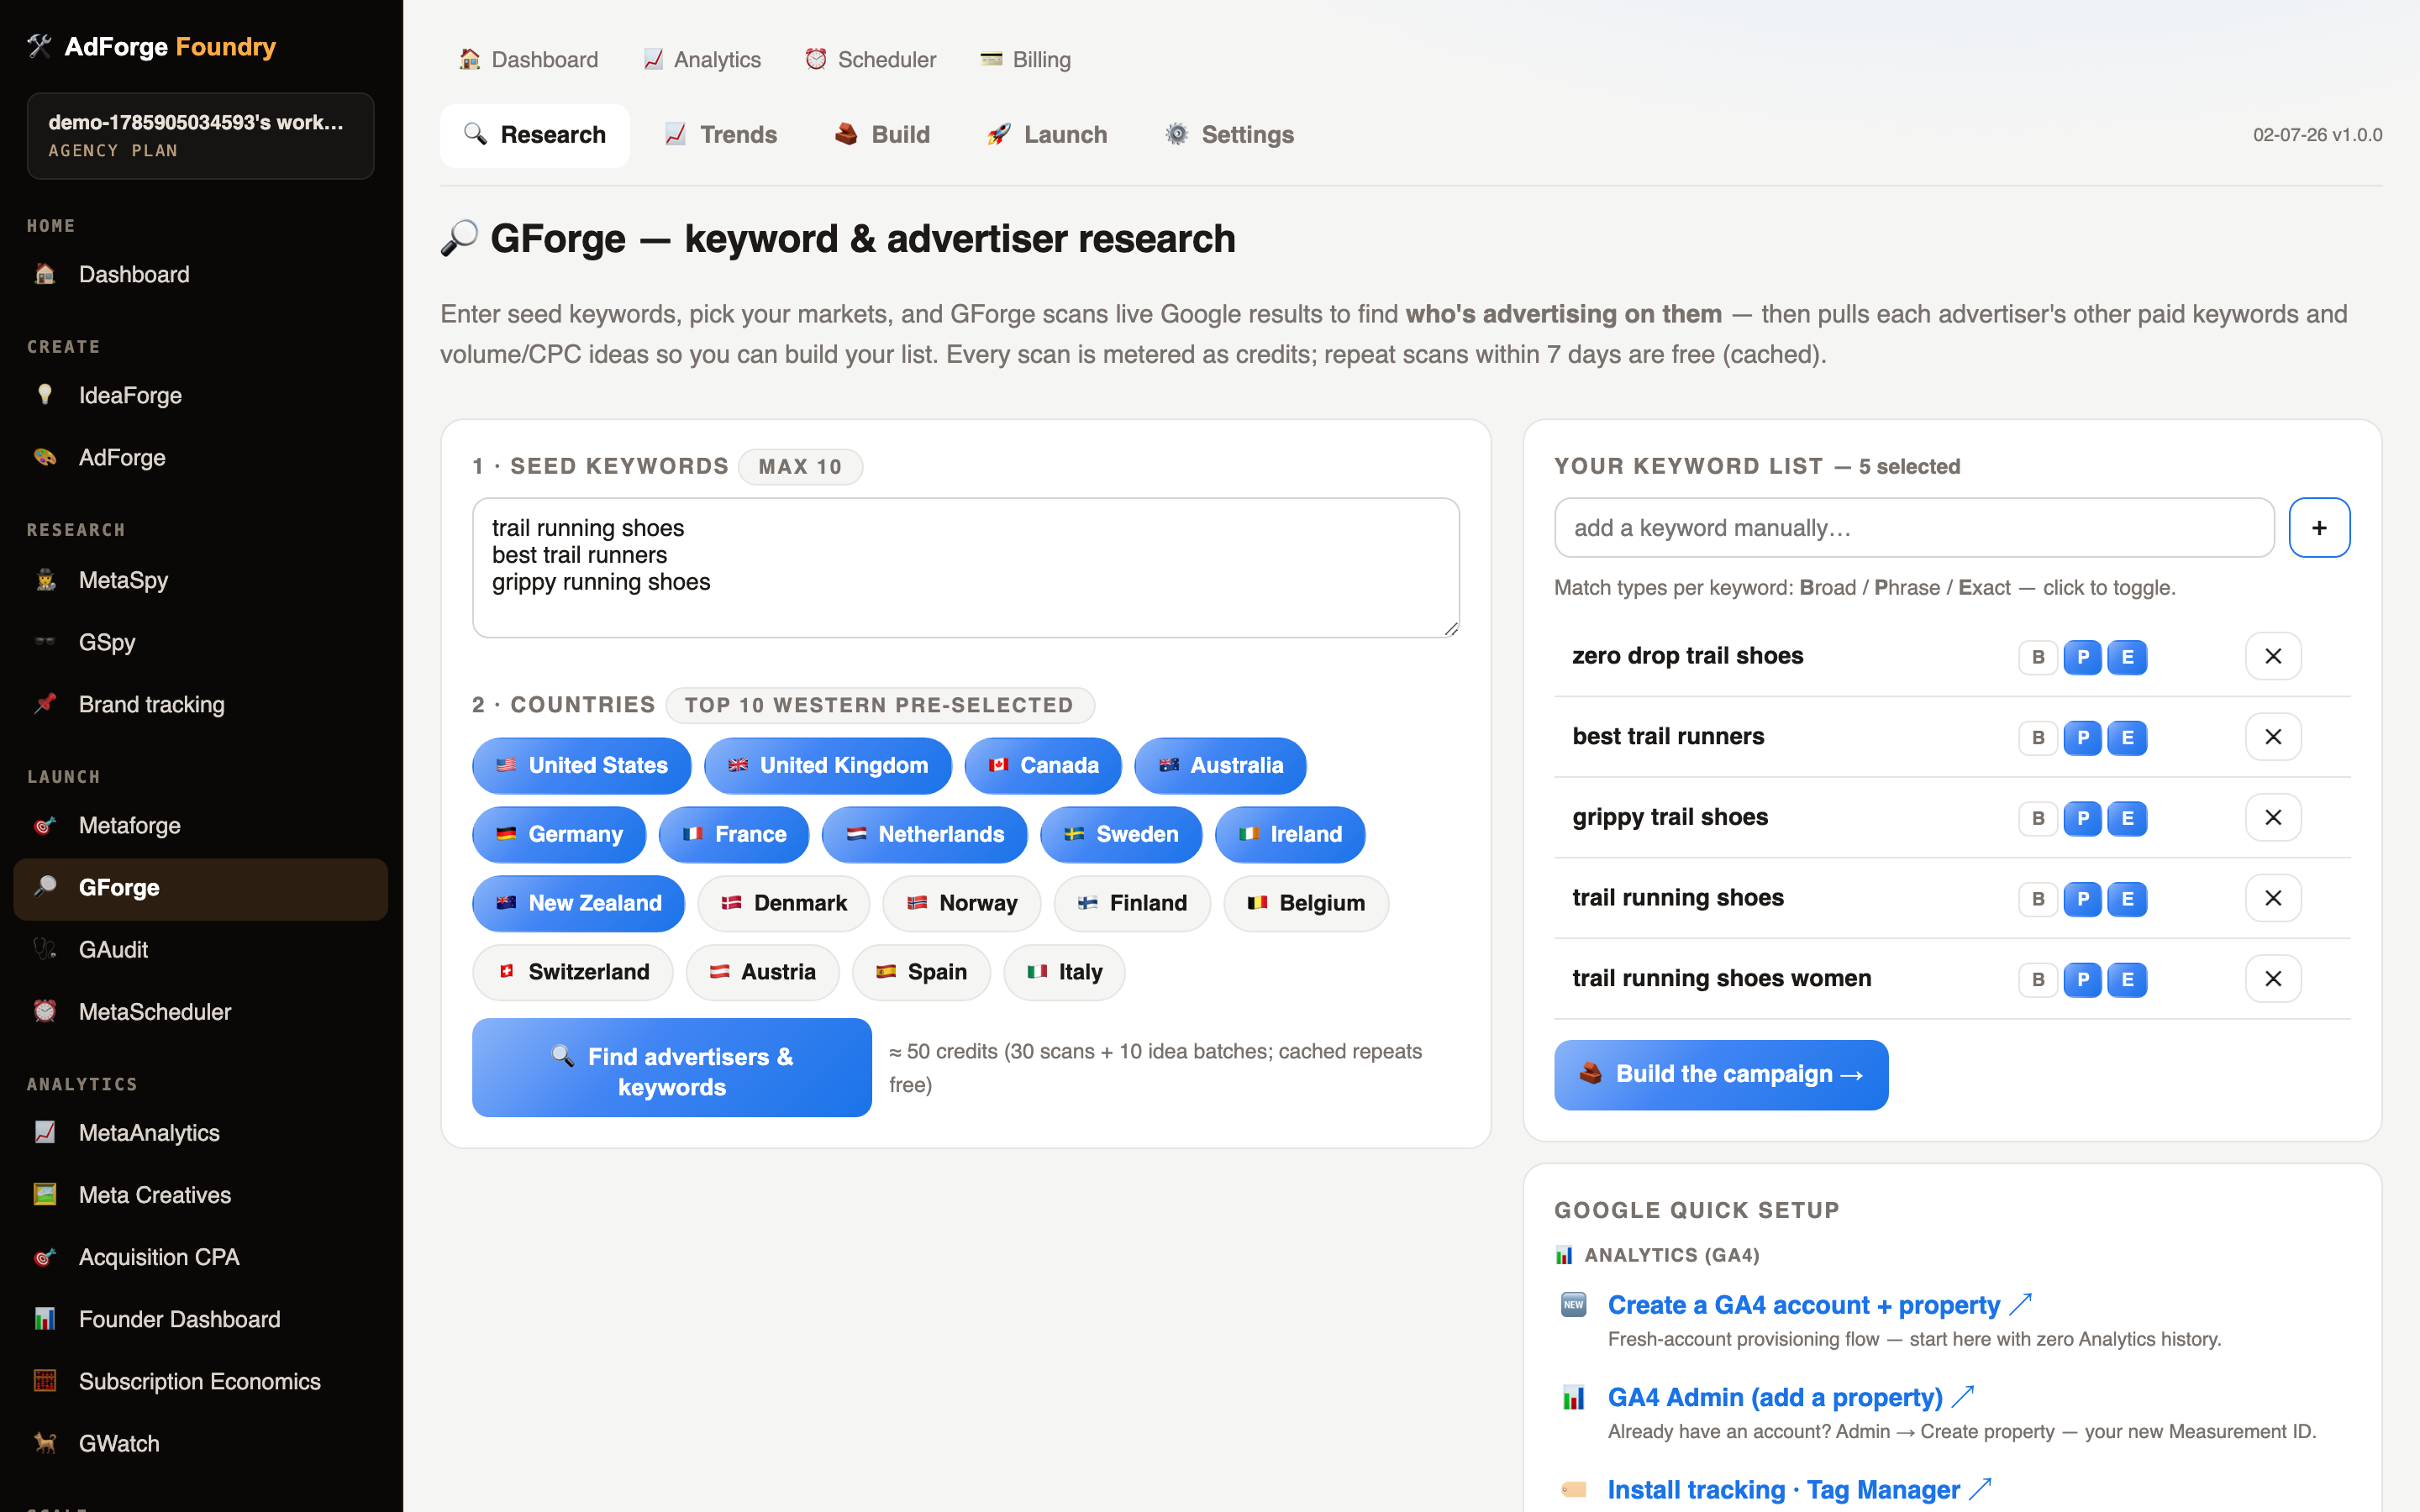Select the Italy country chip
Screen dimensions: 2420x1512
click(x=1064, y=972)
